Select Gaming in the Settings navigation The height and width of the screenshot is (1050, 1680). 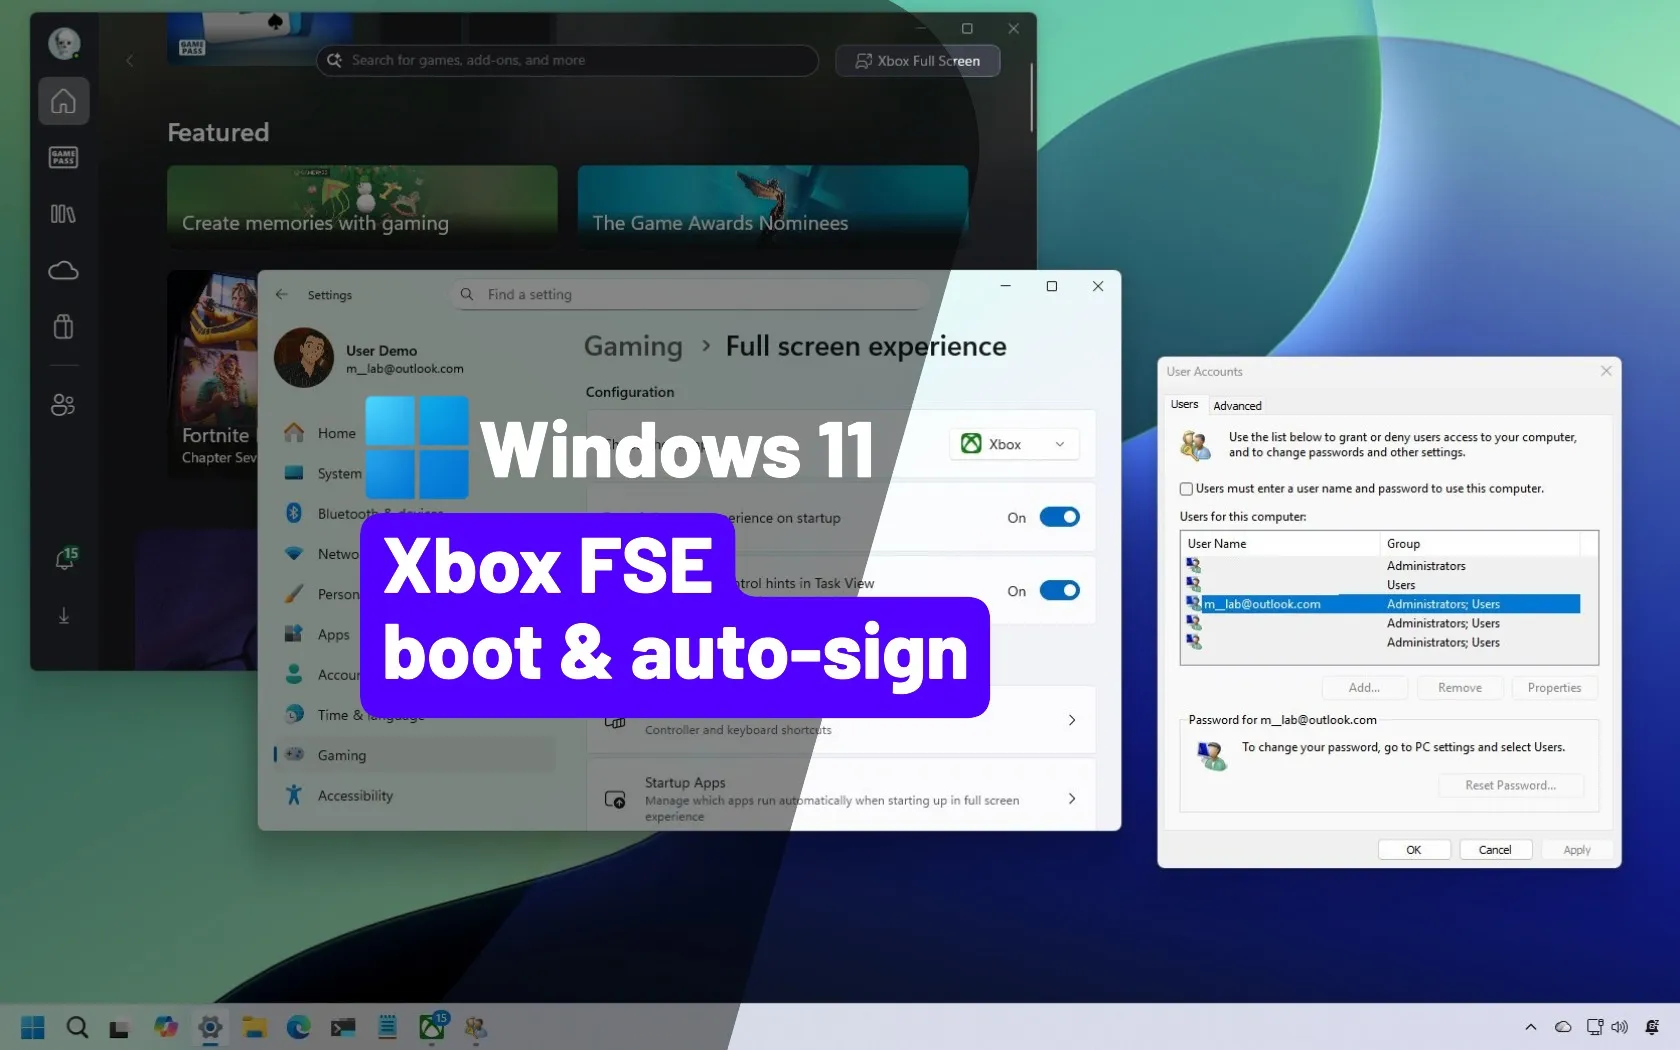click(343, 755)
